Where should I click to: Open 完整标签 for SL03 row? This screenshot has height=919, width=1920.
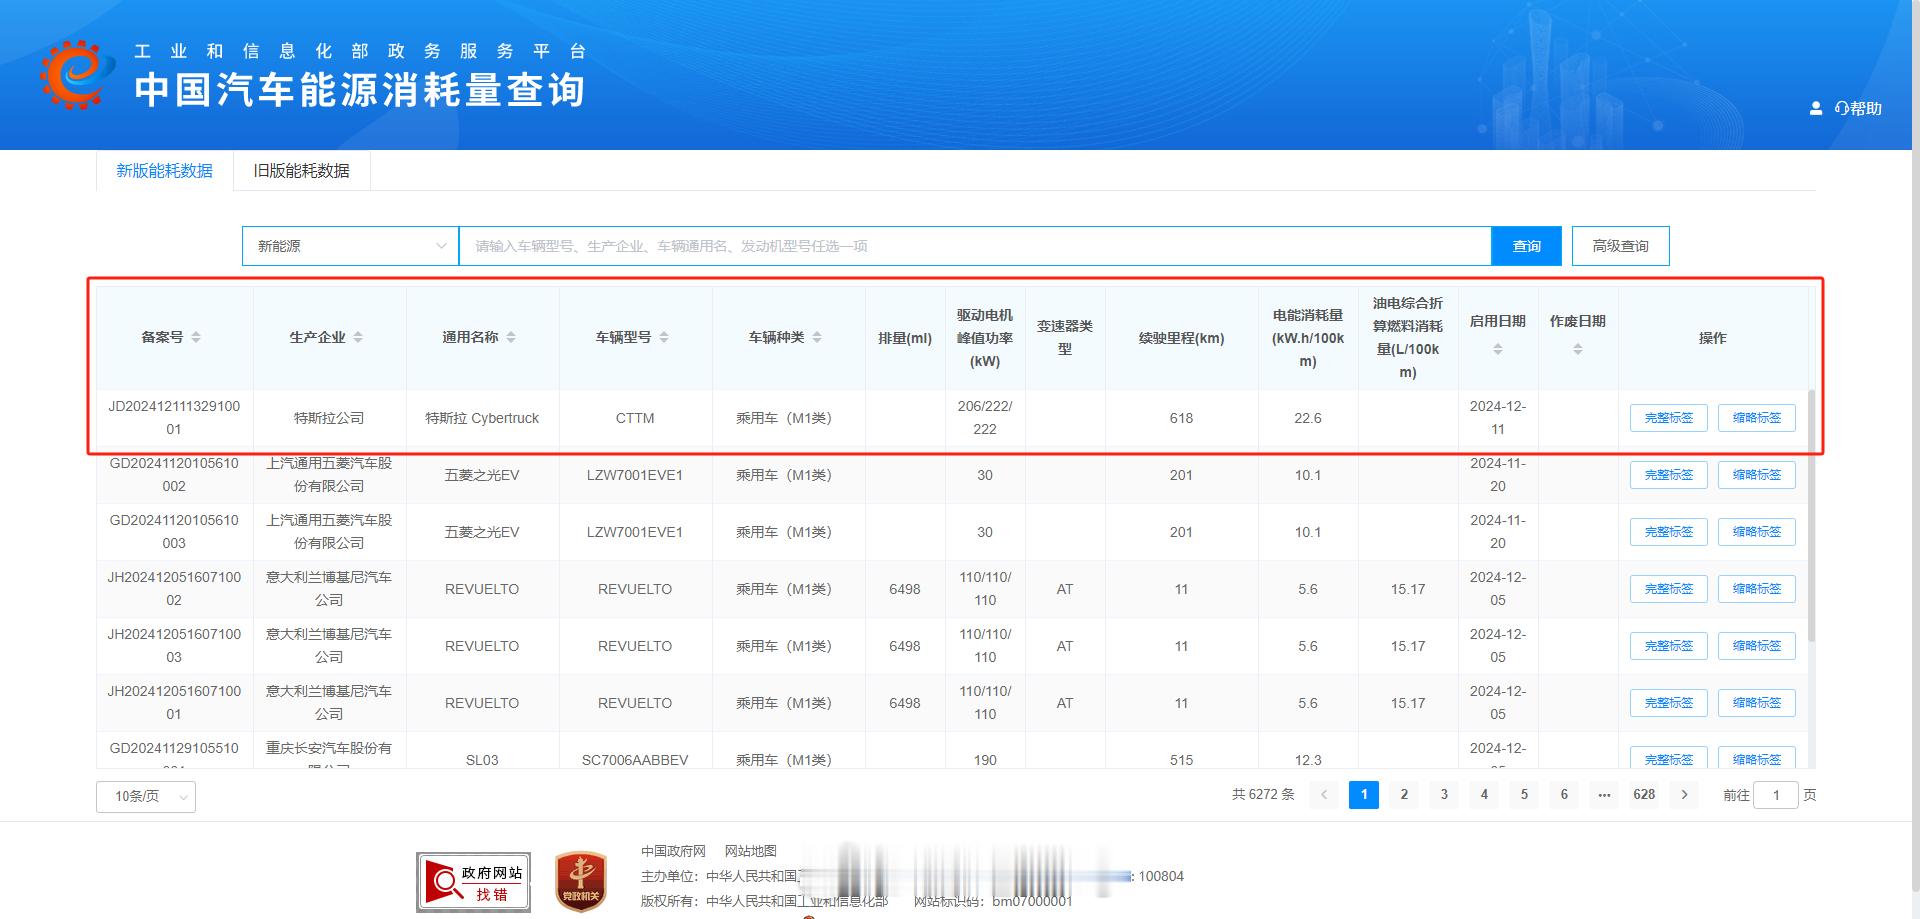(x=1668, y=758)
